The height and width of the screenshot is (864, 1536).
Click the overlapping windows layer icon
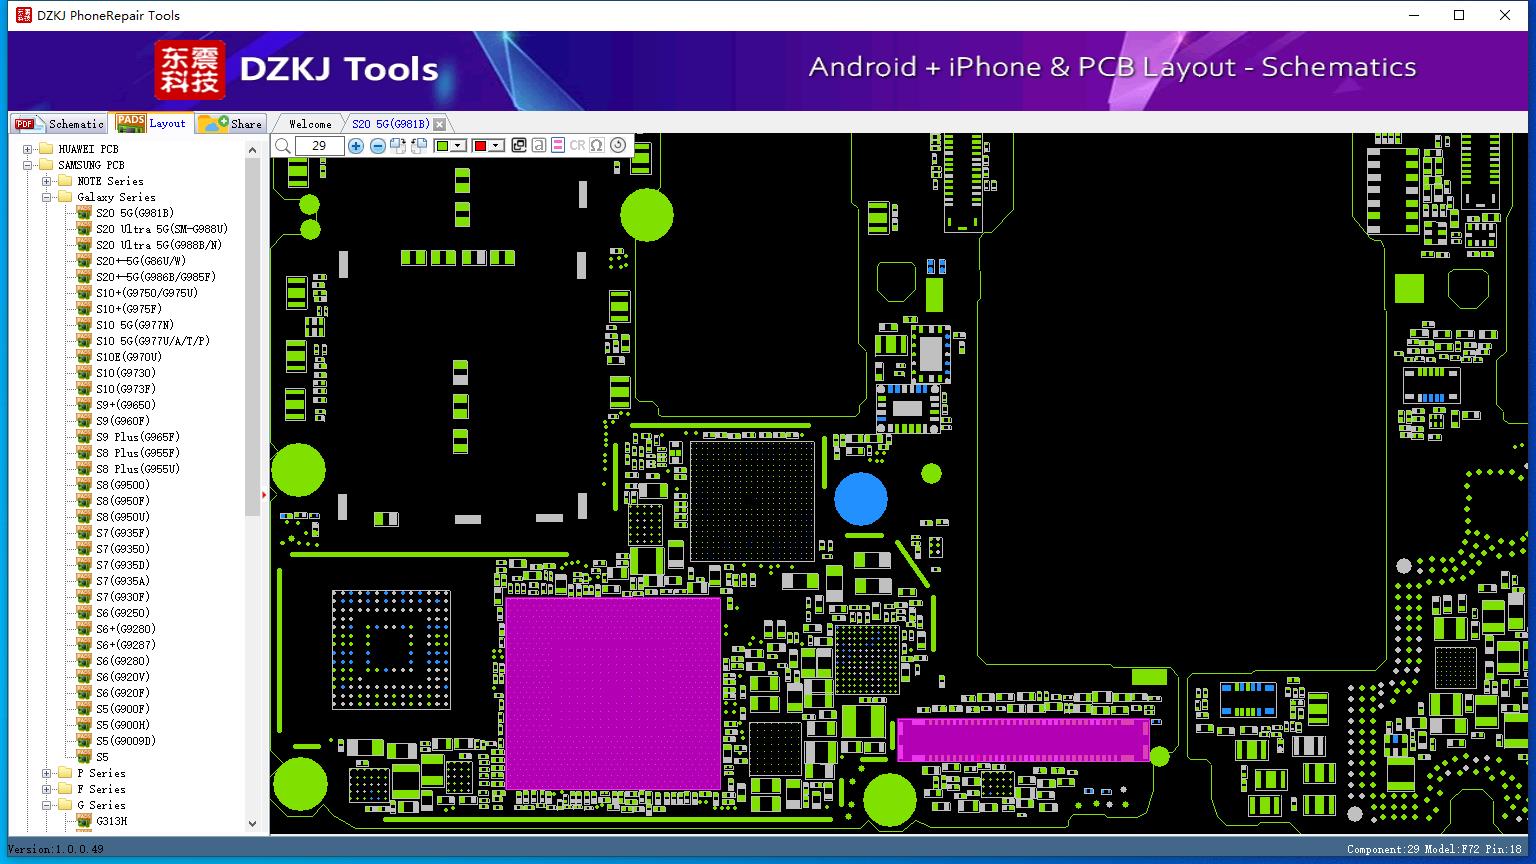pos(518,146)
